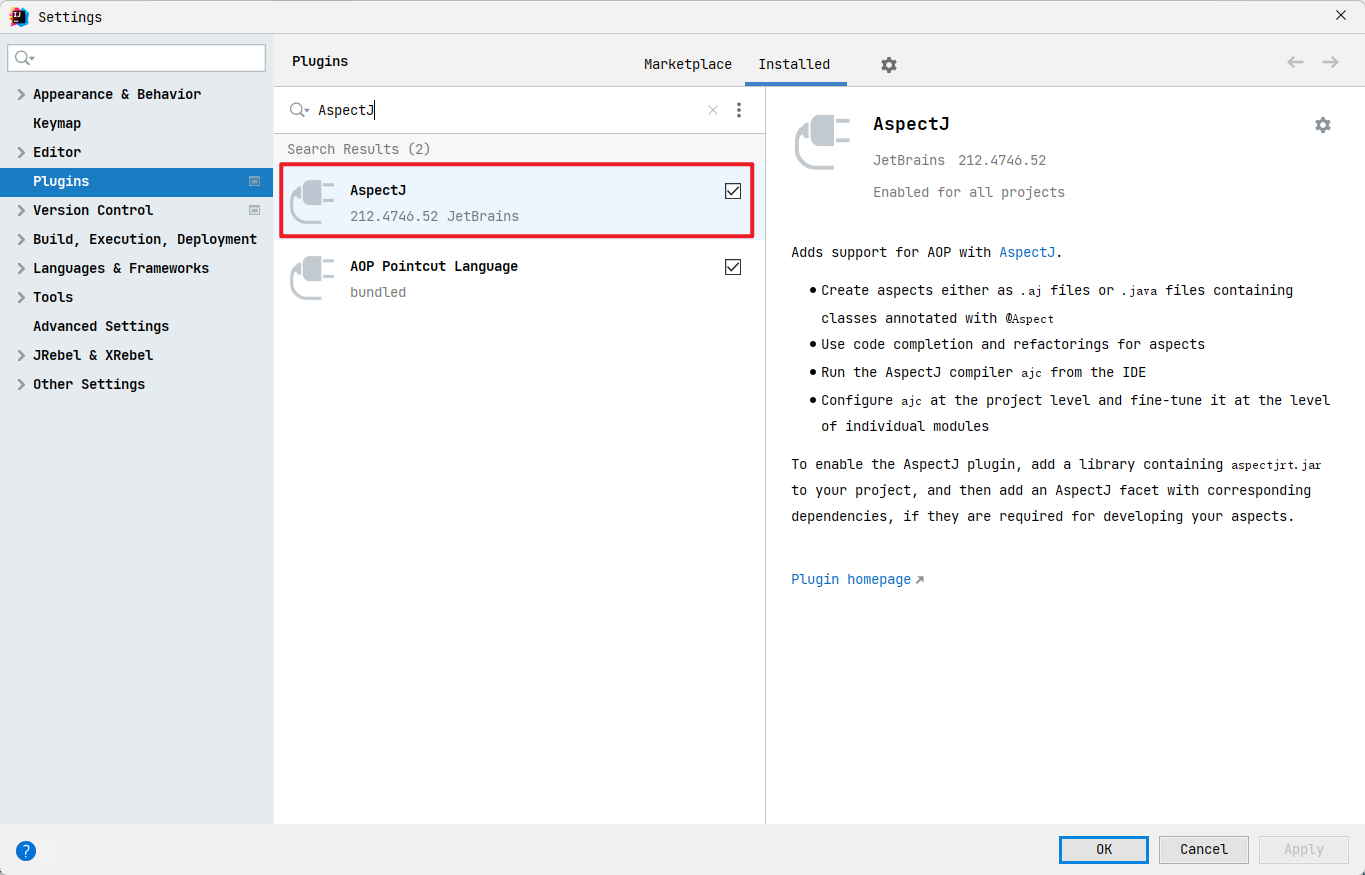
Task: Select Keymap in settings tree
Action: coord(57,123)
